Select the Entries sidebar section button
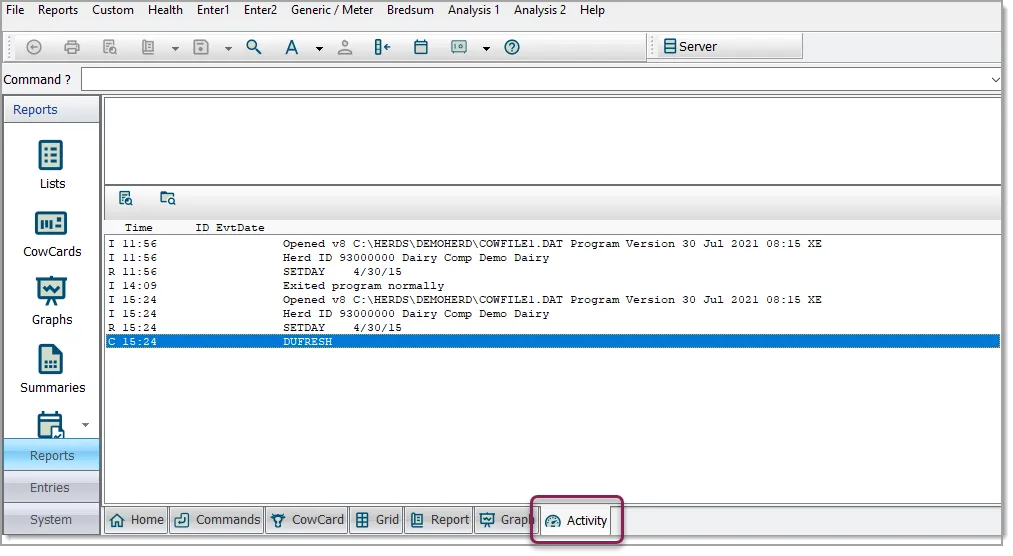The image size is (1013, 556). pyautogui.click(x=52, y=488)
